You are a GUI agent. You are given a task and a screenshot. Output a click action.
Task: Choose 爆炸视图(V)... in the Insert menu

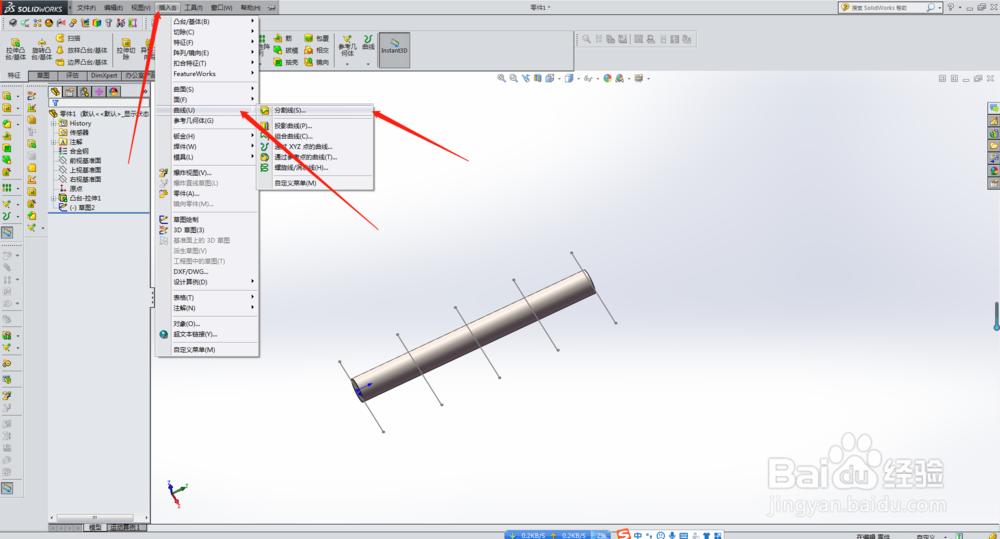(207, 173)
